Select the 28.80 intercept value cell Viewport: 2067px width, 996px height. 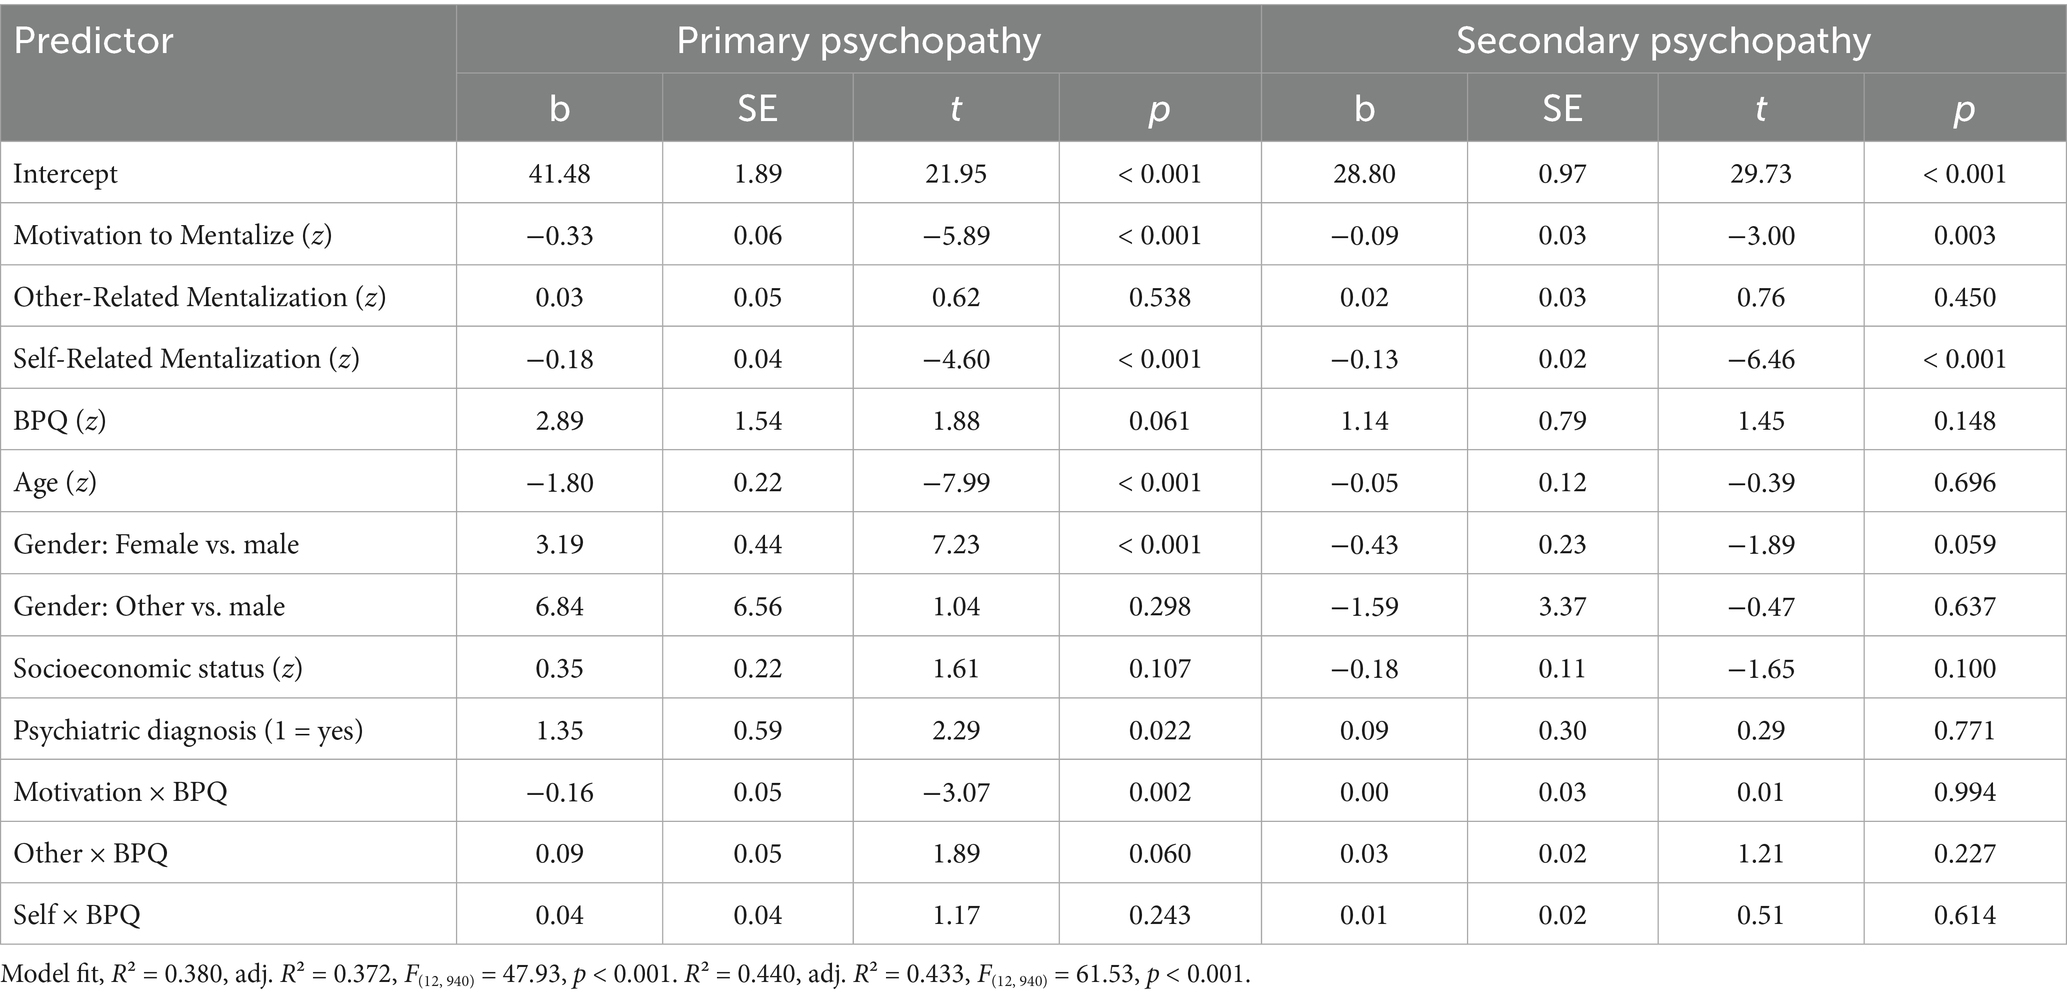(x=1364, y=174)
